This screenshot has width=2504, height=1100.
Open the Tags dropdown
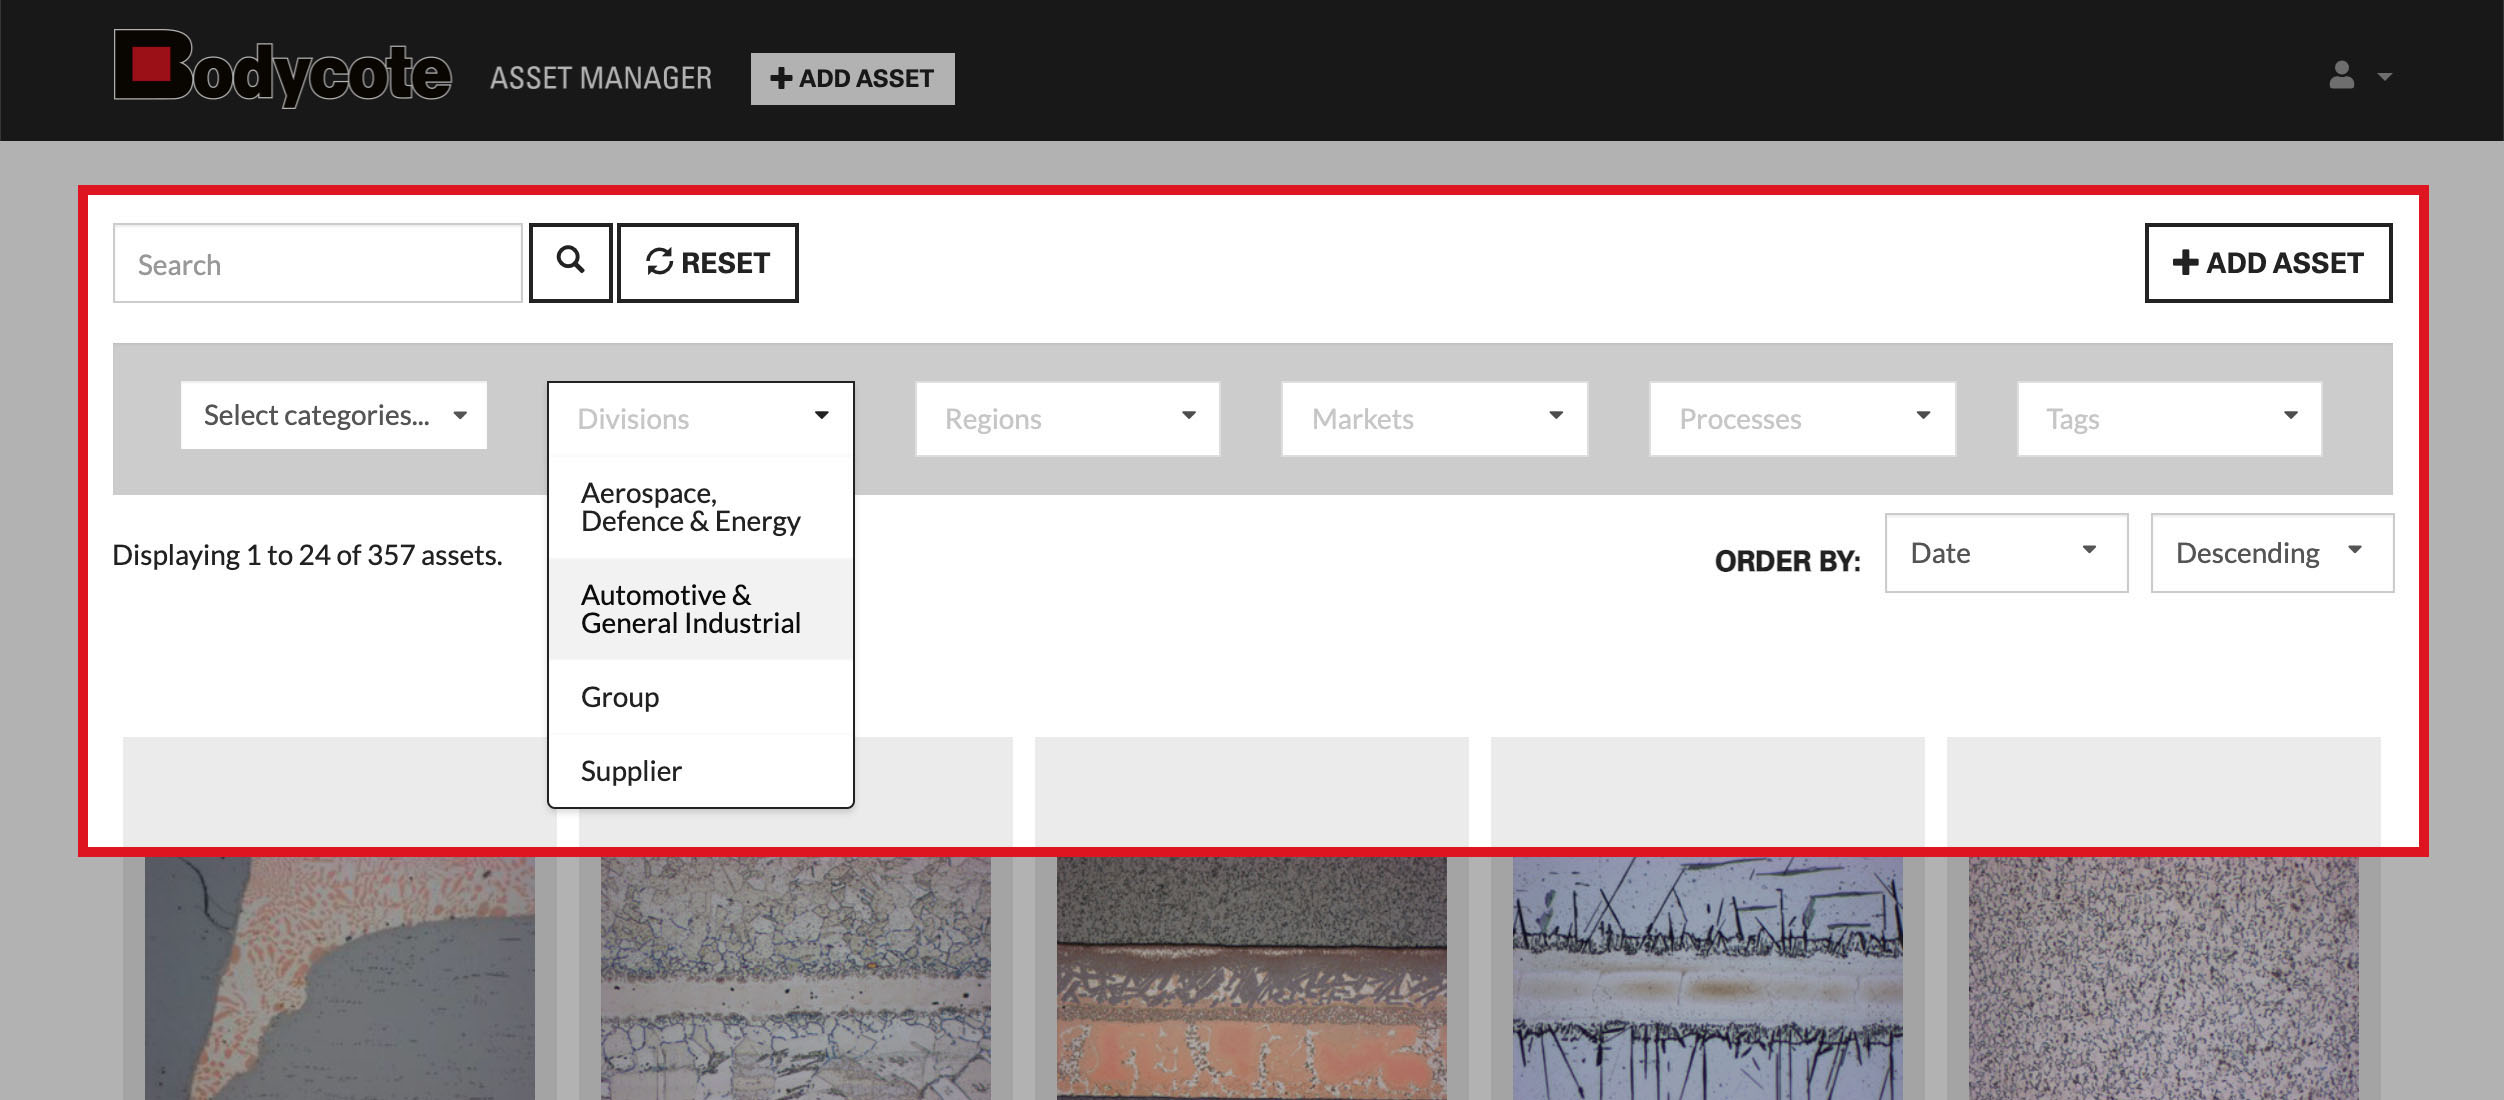pos(2168,418)
